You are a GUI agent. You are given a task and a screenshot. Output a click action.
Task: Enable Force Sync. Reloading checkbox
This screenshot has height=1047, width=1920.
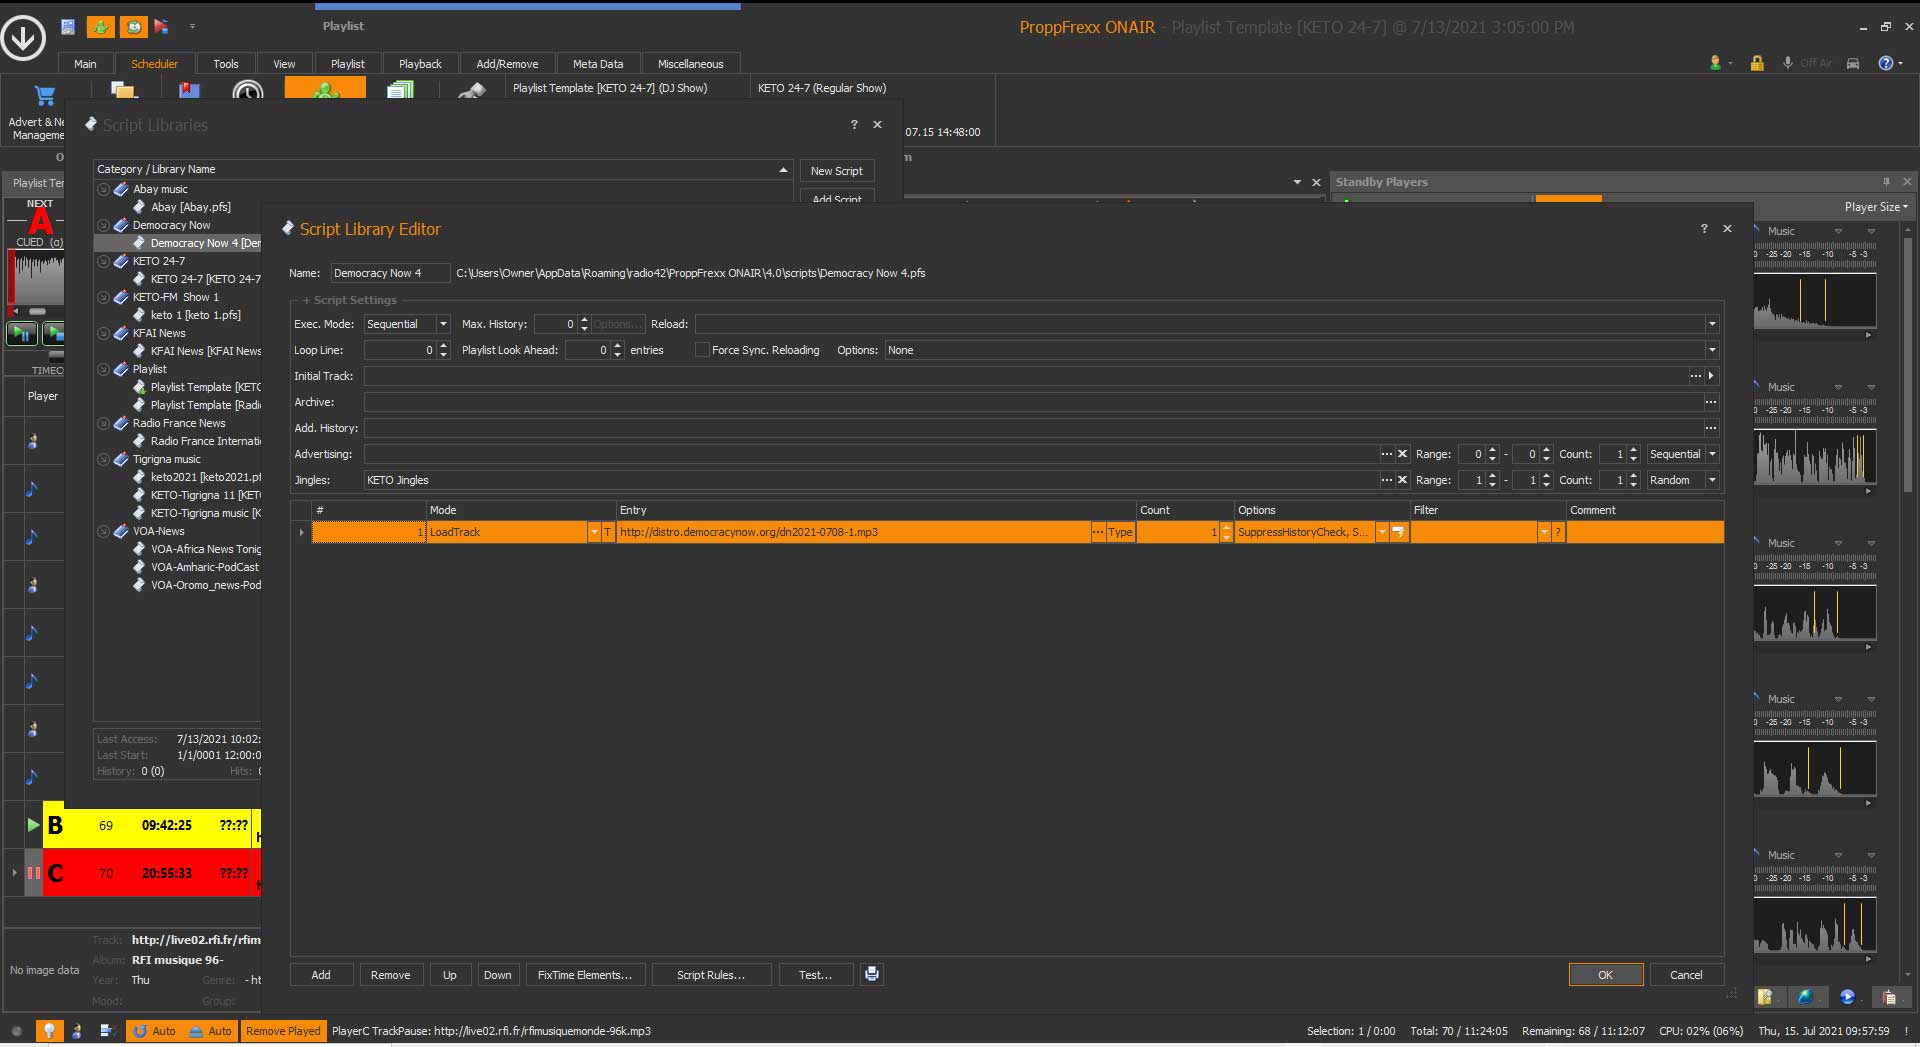(x=702, y=350)
